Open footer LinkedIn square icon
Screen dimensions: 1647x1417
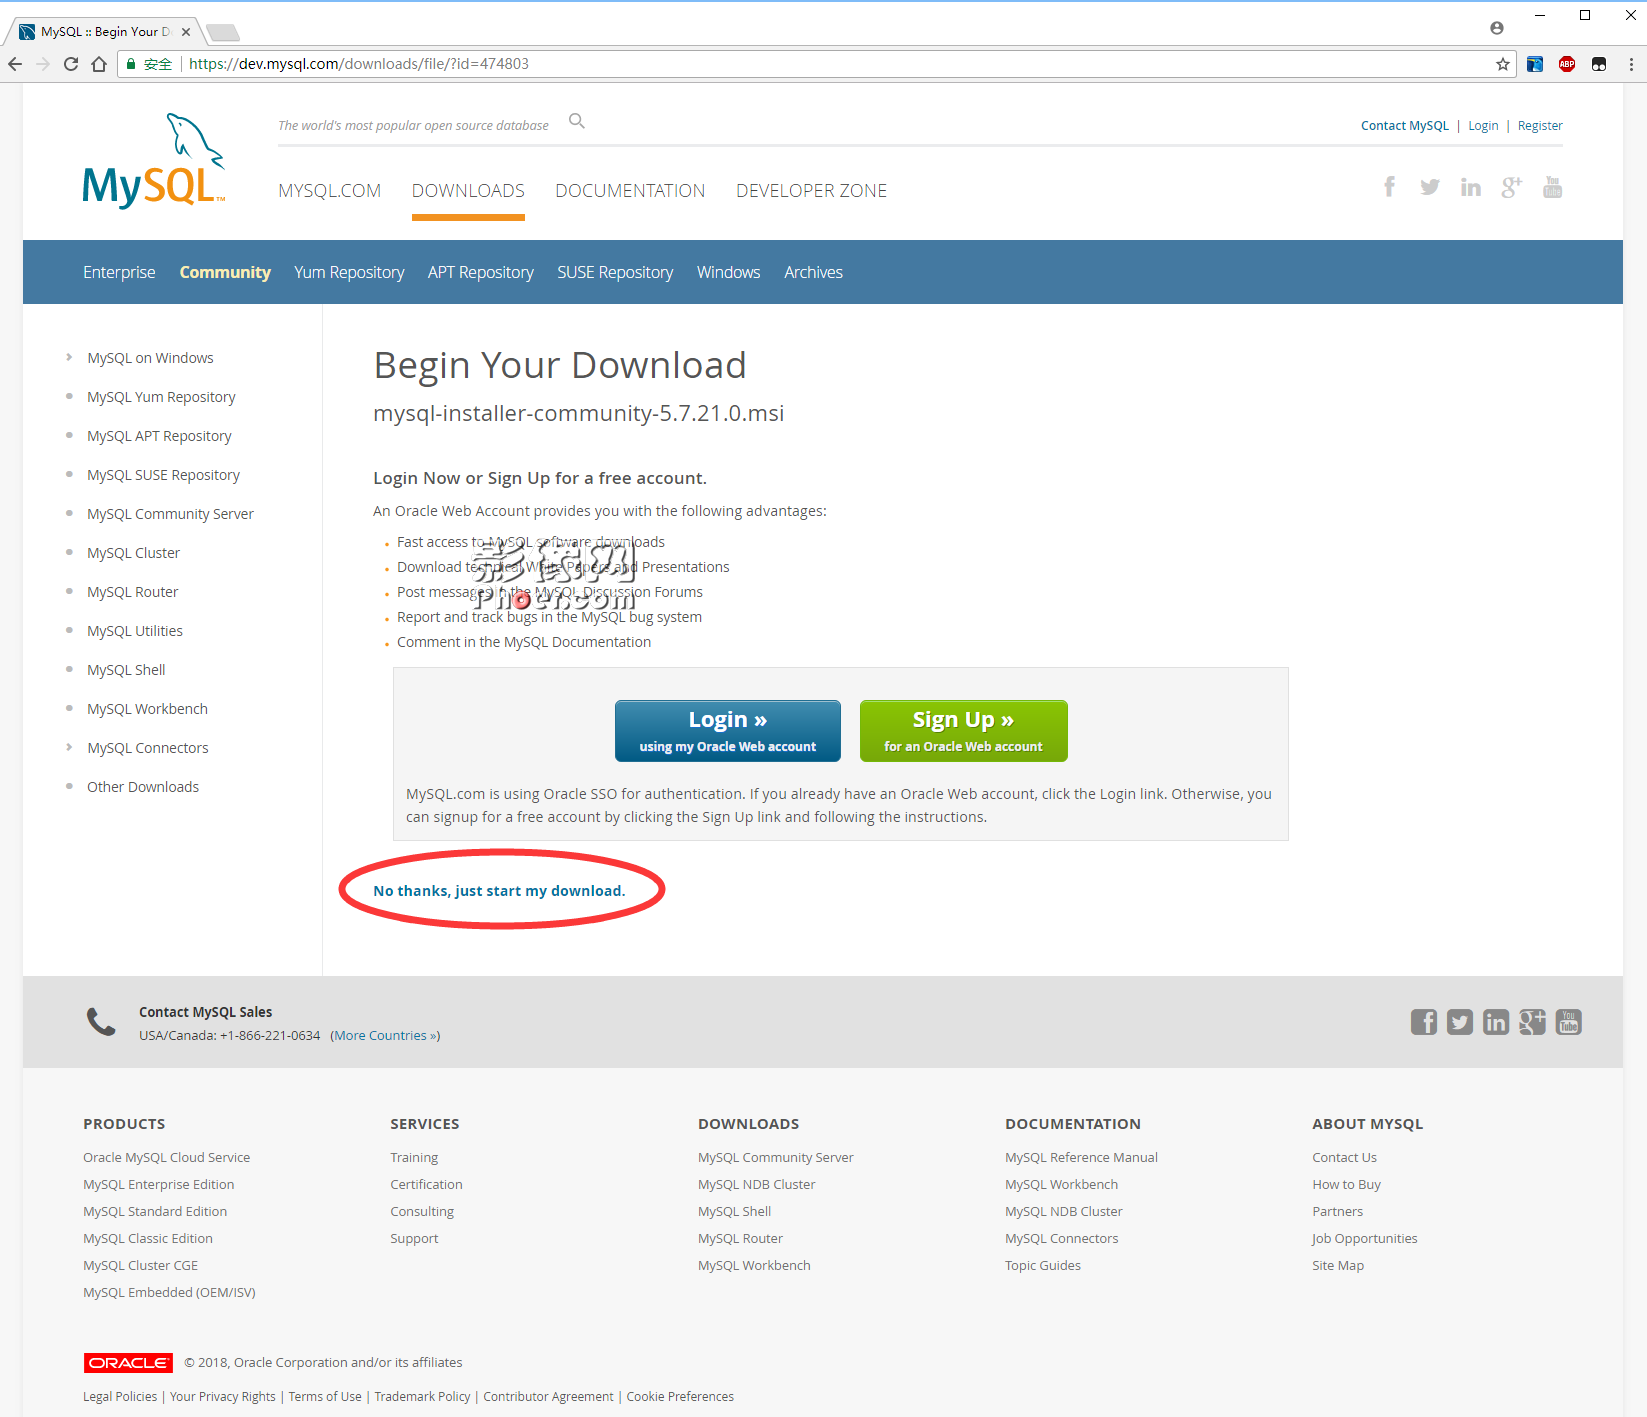(1496, 1022)
